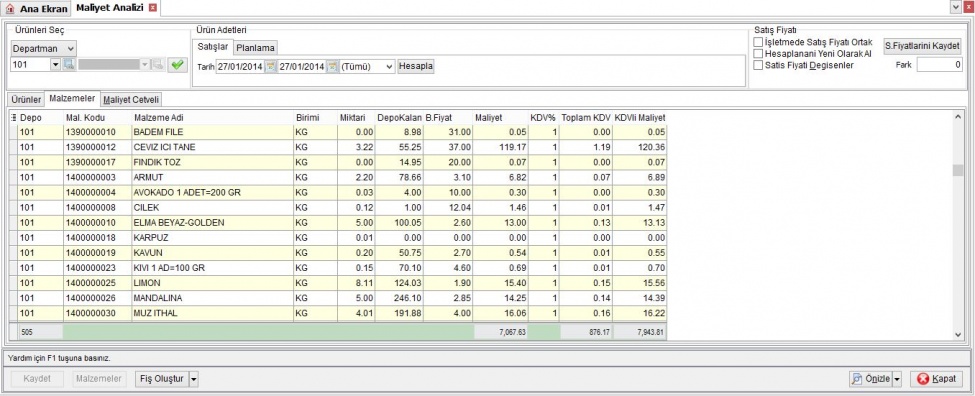Open the (Tümü) combo box
The height and width of the screenshot is (396, 975).
tap(367, 67)
